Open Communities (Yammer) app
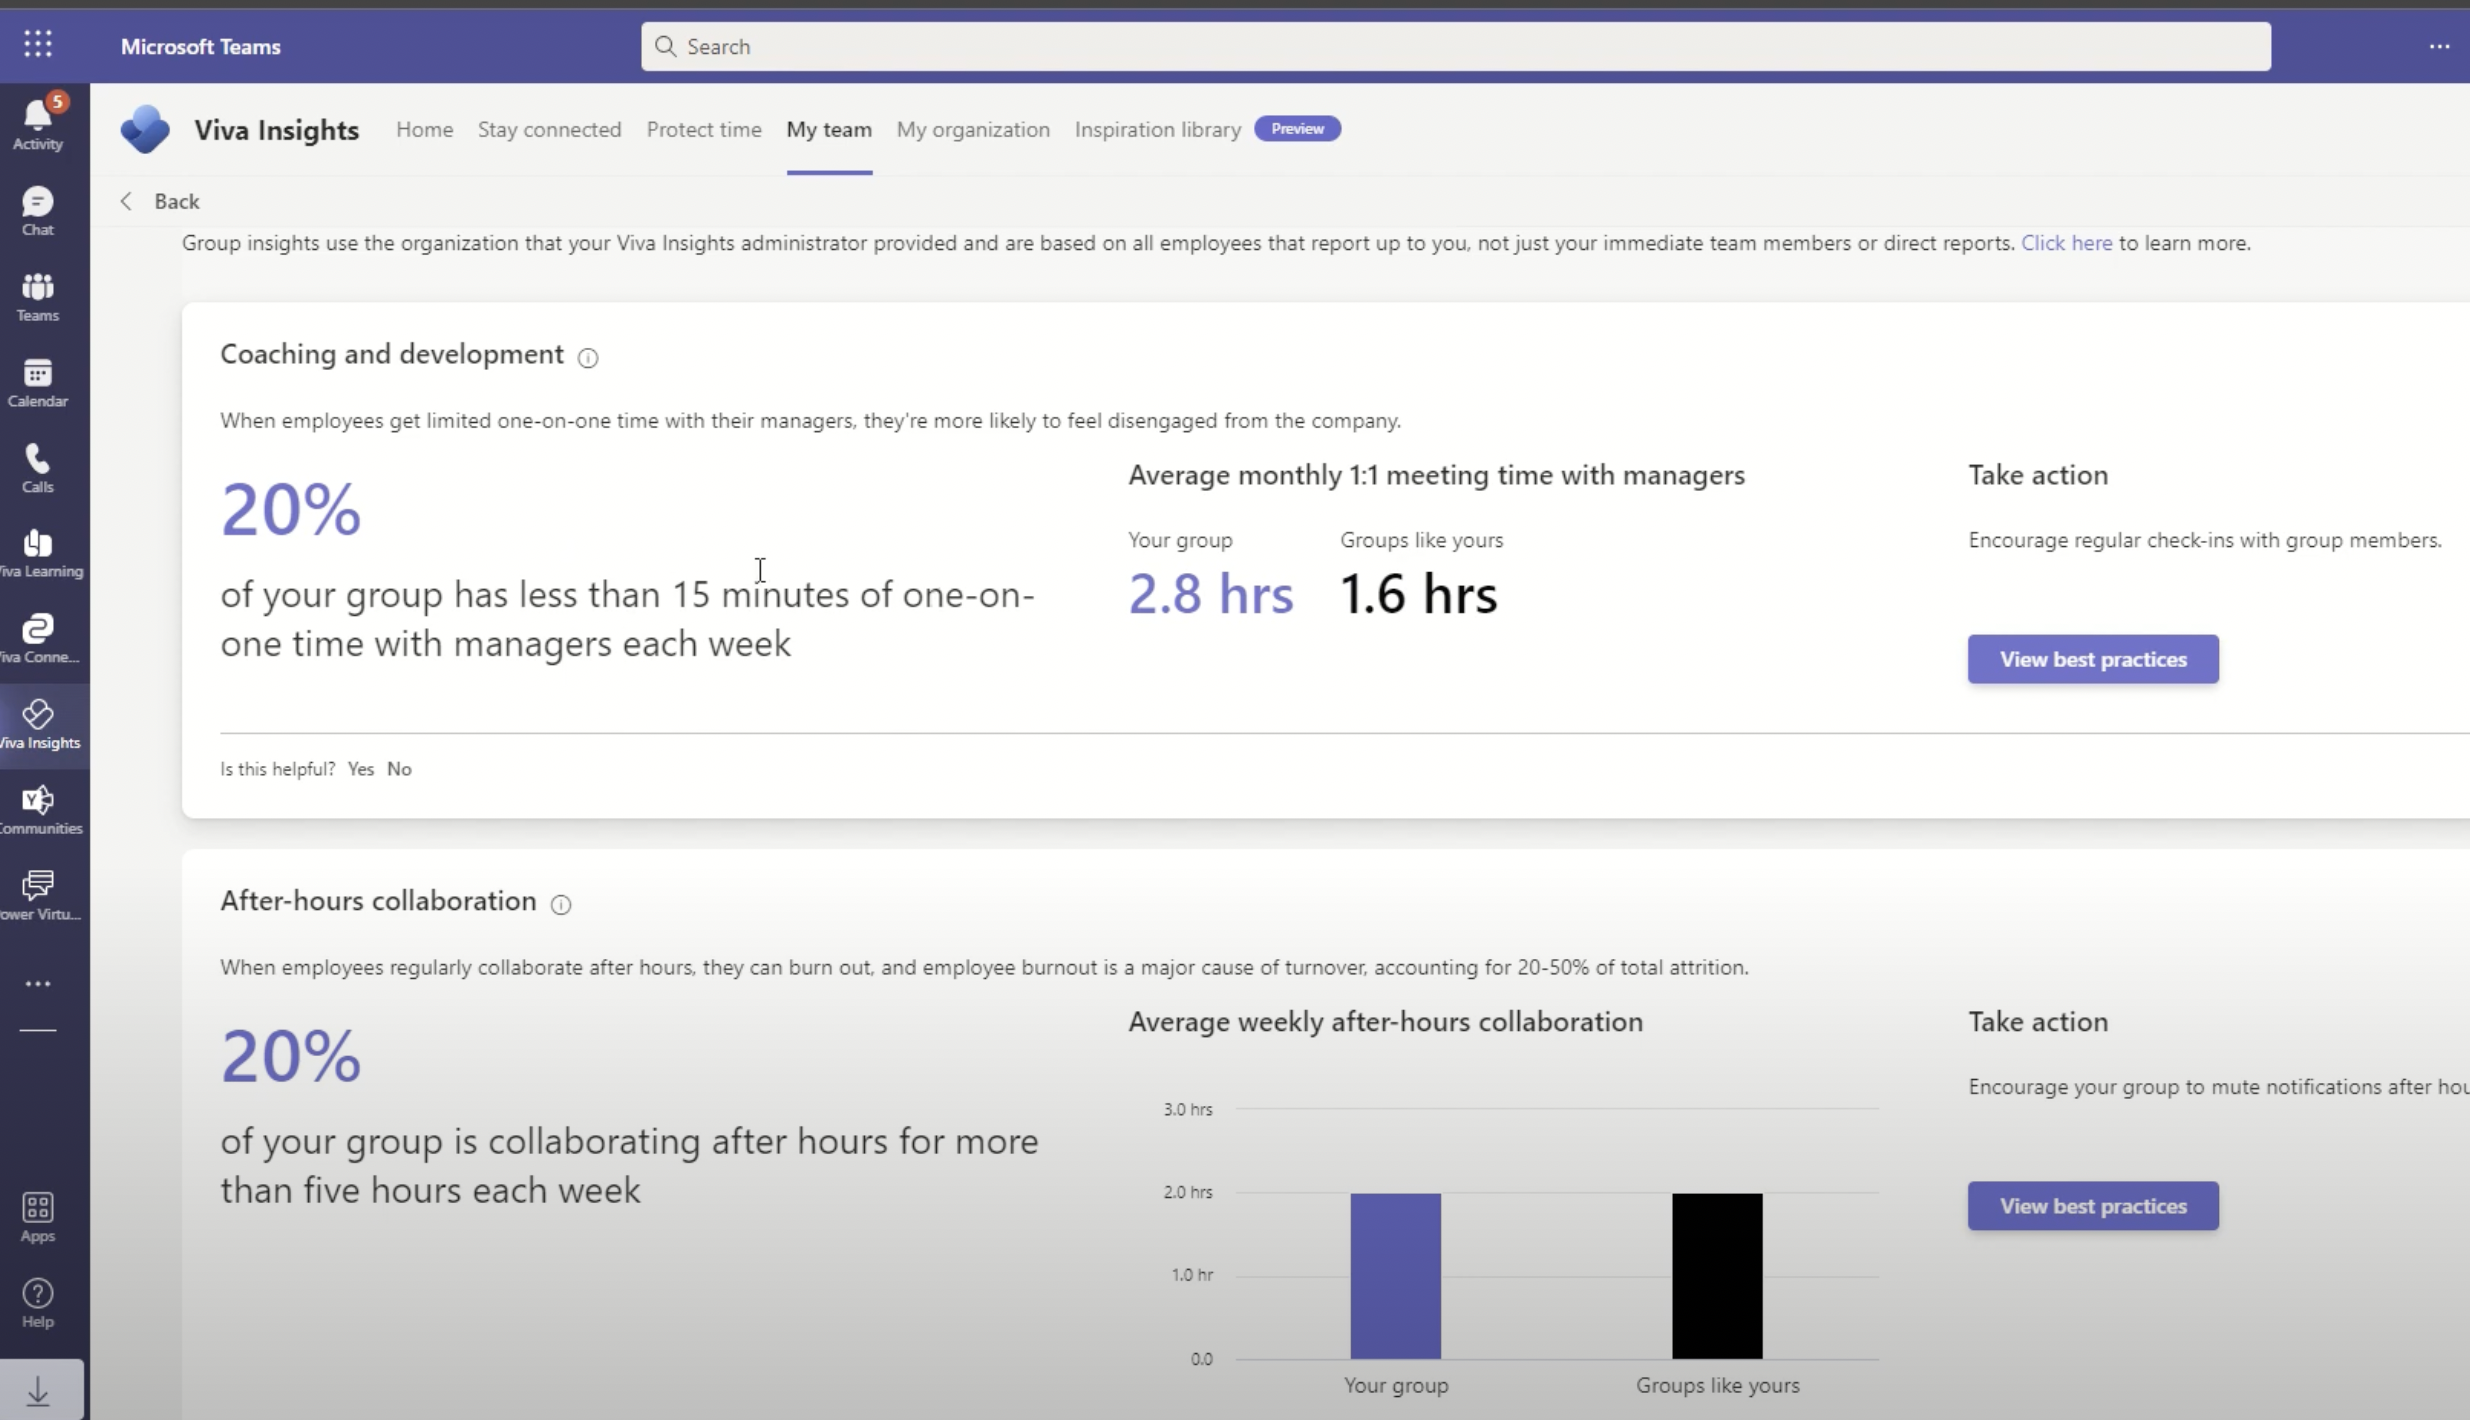This screenshot has height=1420, width=2470. (38, 811)
